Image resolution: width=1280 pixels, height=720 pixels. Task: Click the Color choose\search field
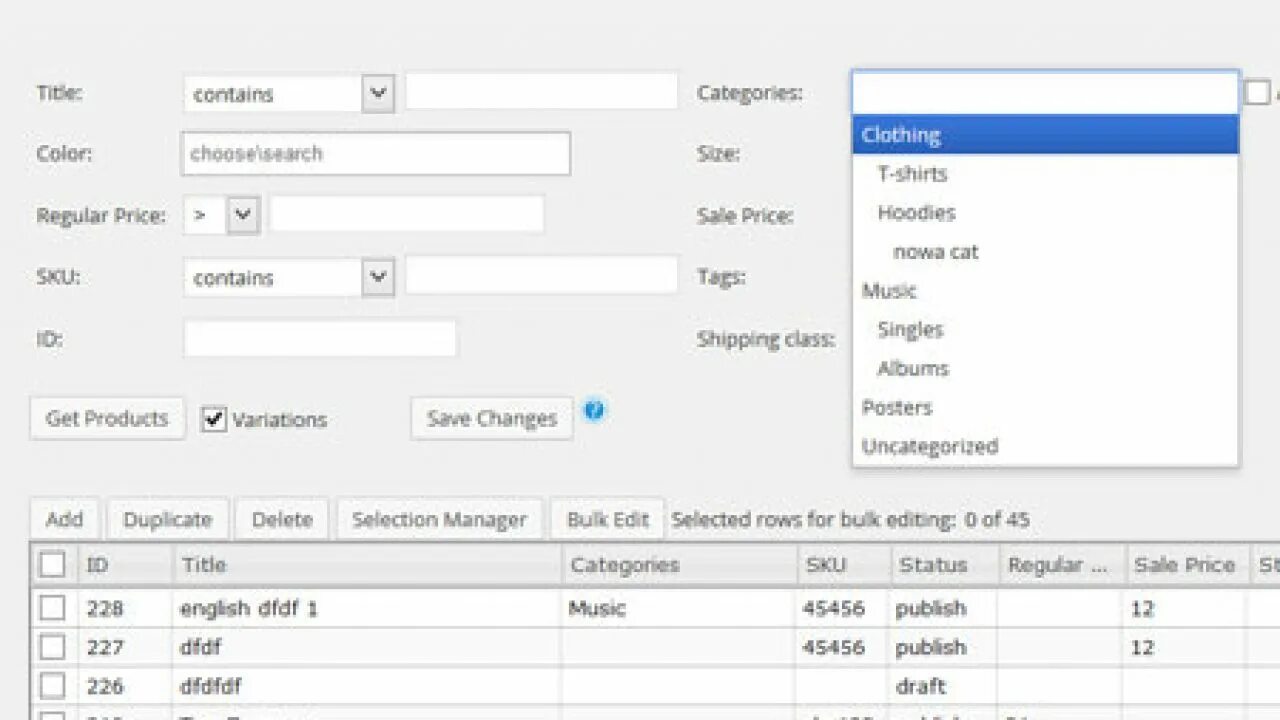point(375,153)
